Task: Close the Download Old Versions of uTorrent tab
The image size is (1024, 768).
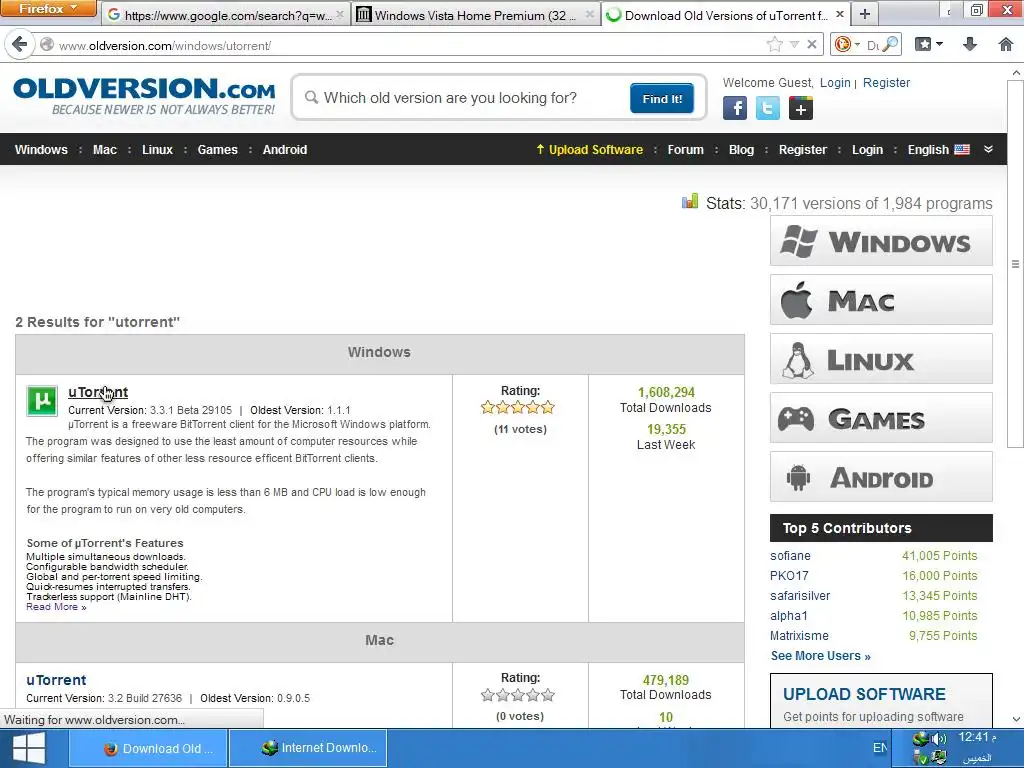Action: tap(840, 14)
